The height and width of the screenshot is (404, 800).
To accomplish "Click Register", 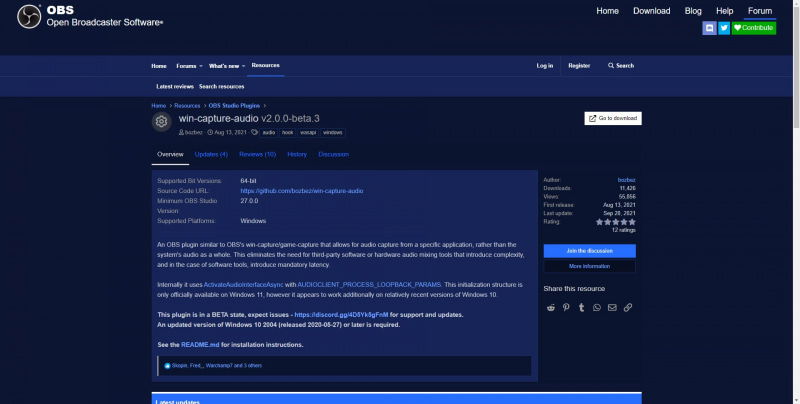I will [579, 66].
